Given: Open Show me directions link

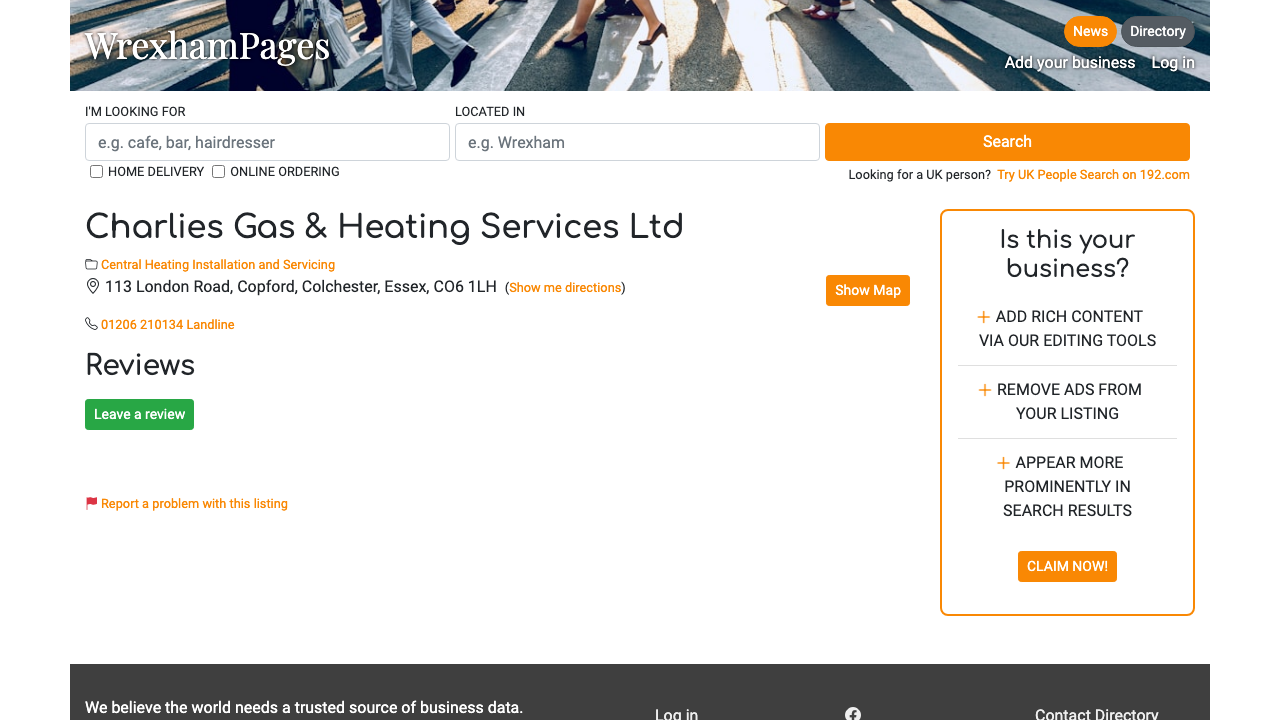Looking at the screenshot, I should (x=564, y=287).
